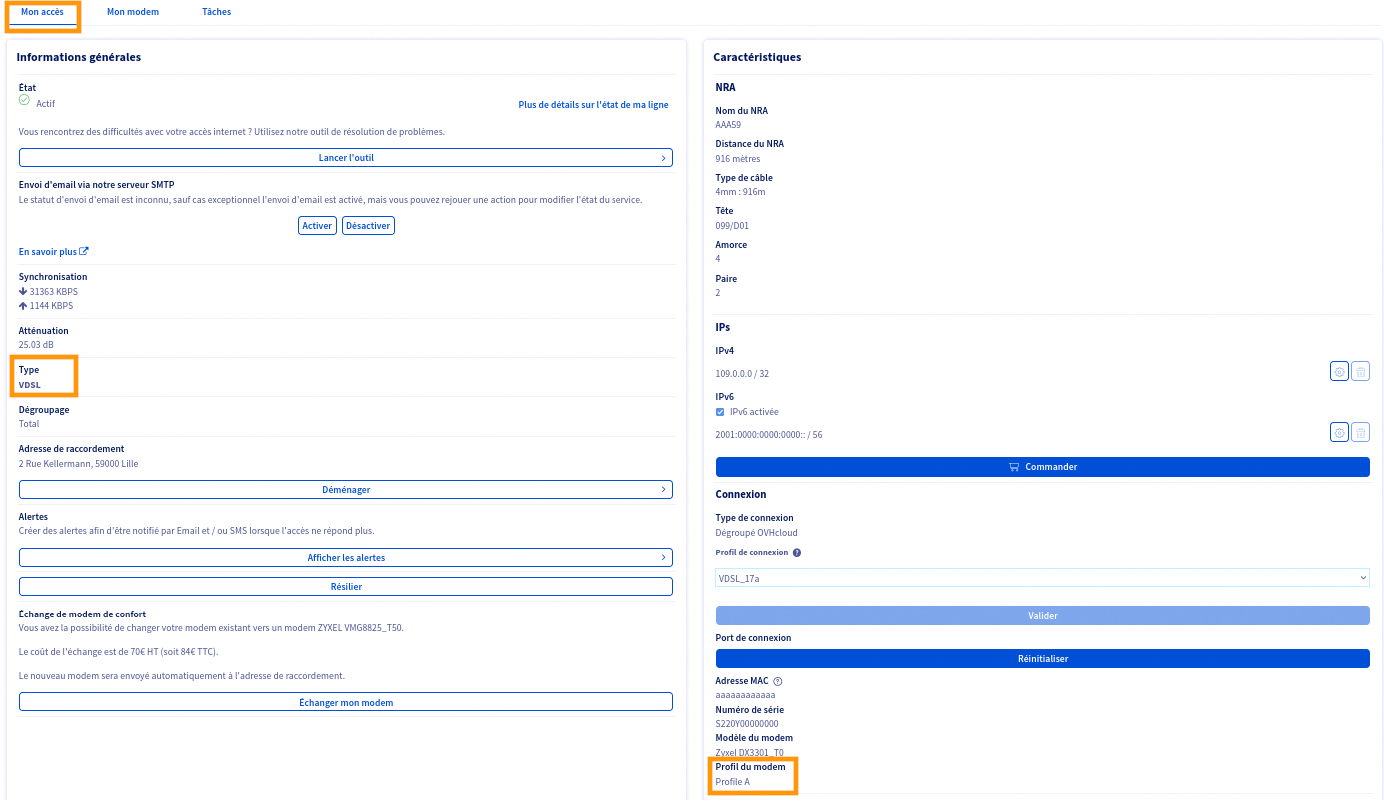Click the Désactiver SMTP button
Screen dimensions: 1384x801
368,225
